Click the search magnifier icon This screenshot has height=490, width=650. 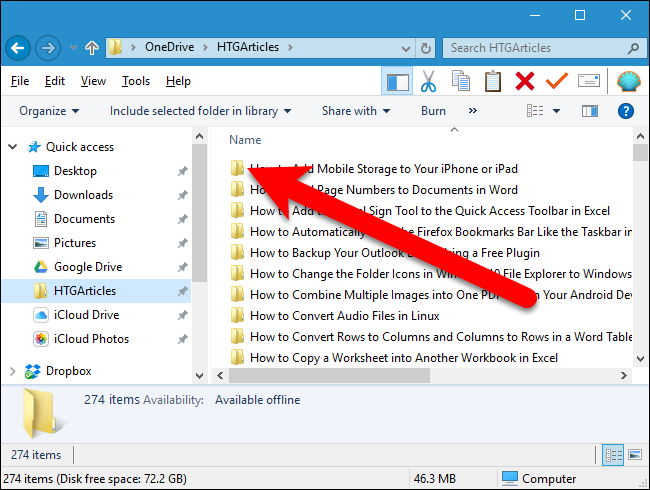coord(633,49)
